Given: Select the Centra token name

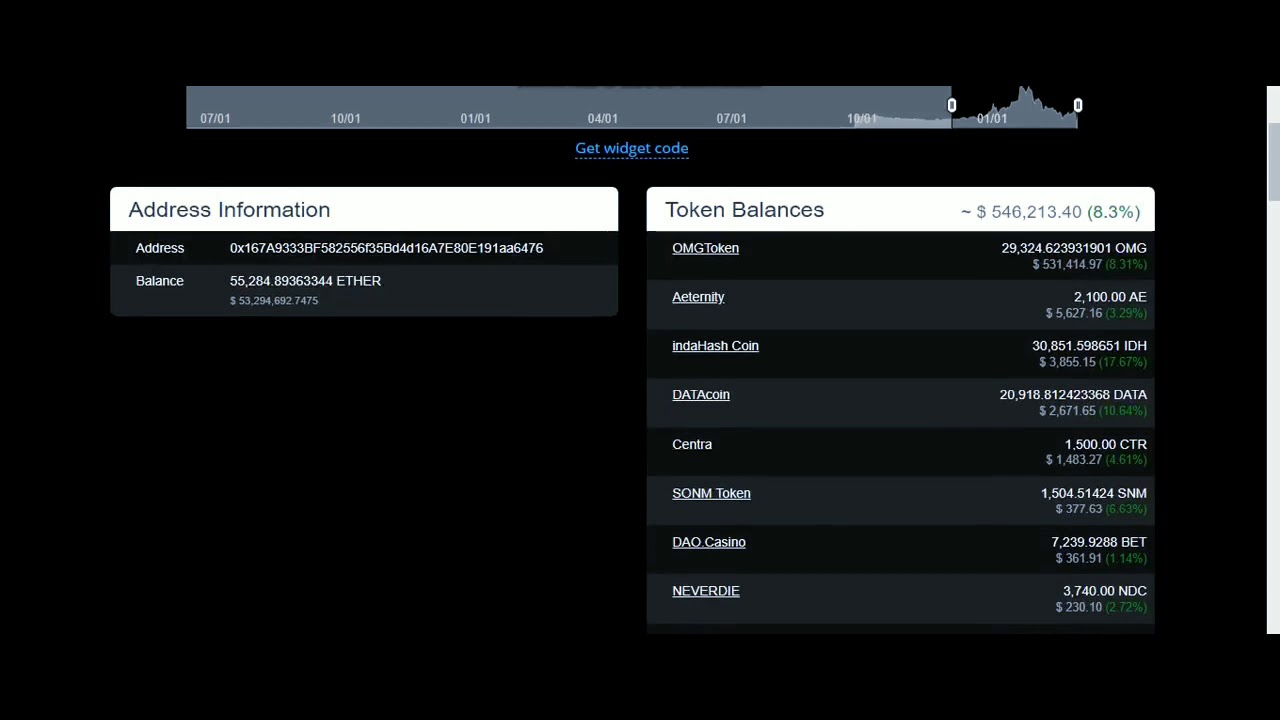Looking at the screenshot, I should [692, 444].
